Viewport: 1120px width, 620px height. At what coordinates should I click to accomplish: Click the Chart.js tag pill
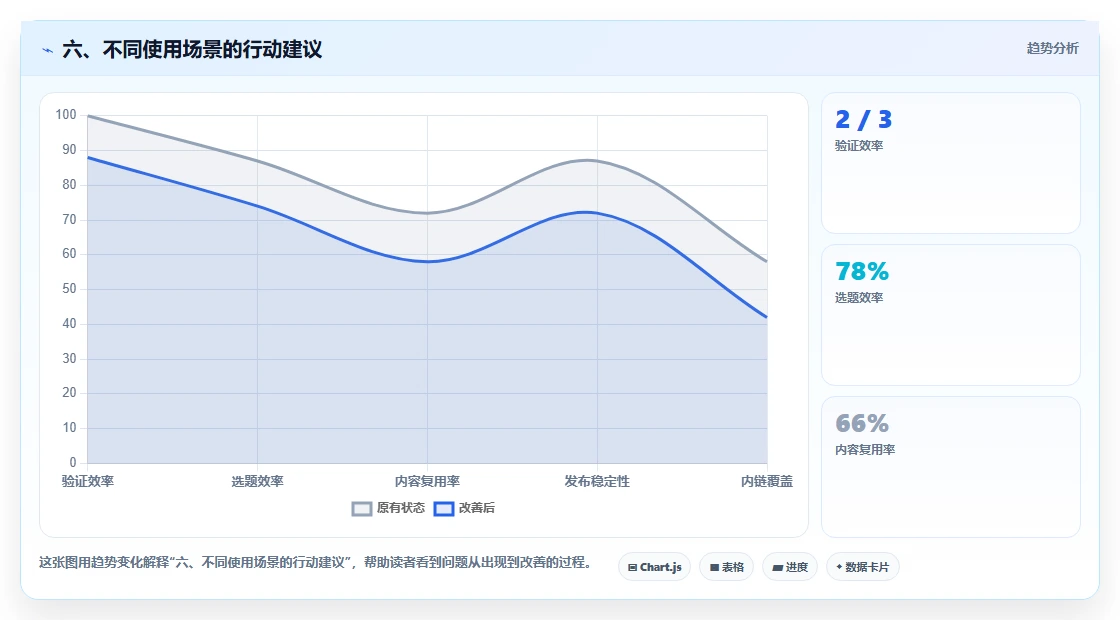click(x=654, y=567)
